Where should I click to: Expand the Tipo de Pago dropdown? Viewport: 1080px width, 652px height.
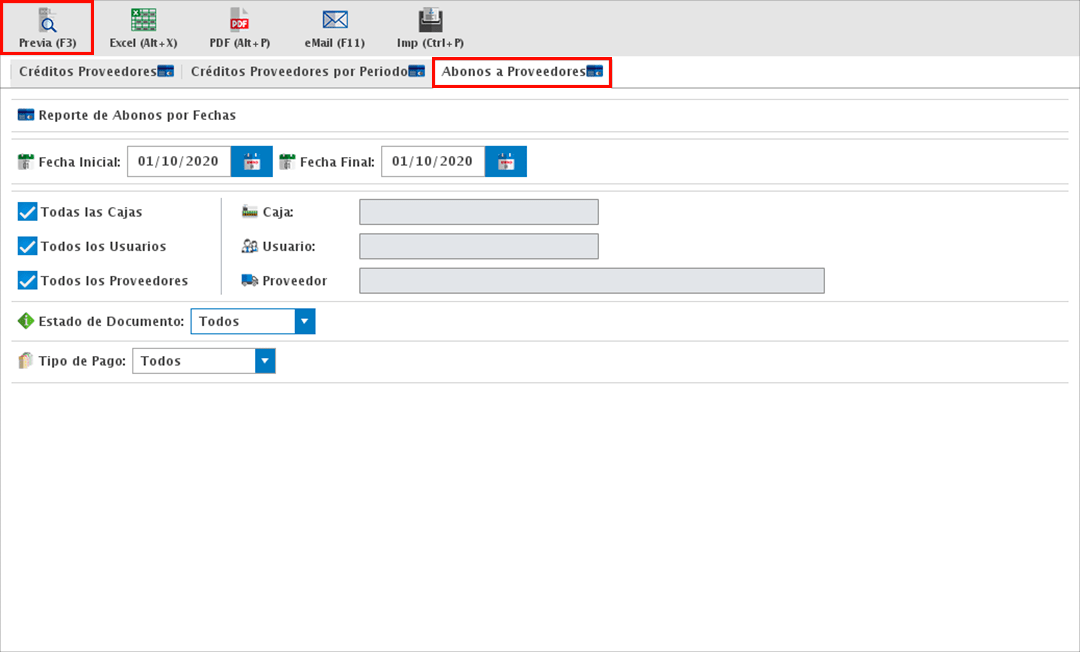point(265,361)
